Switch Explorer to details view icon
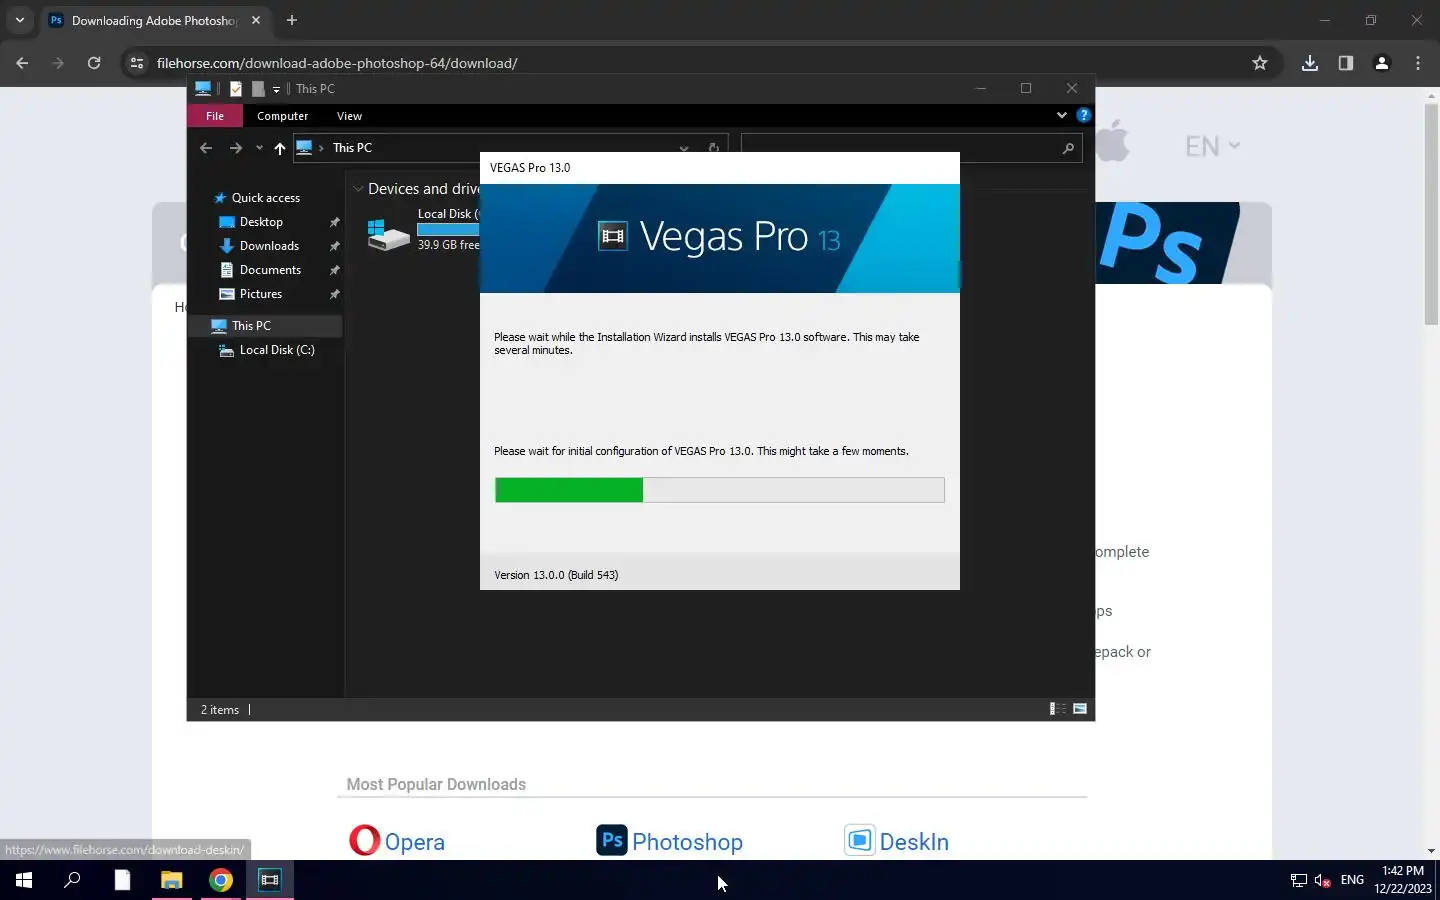Screen dimensions: 1440x900 pyautogui.click(x=1057, y=709)
